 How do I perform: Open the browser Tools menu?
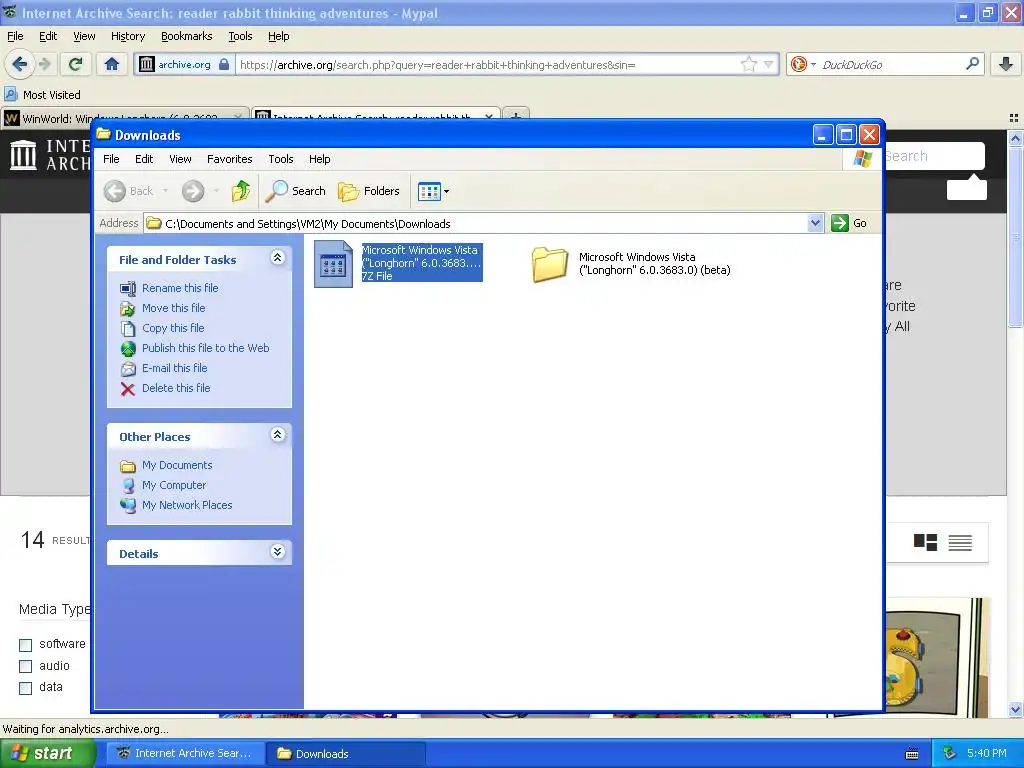(x=240, y=36)
